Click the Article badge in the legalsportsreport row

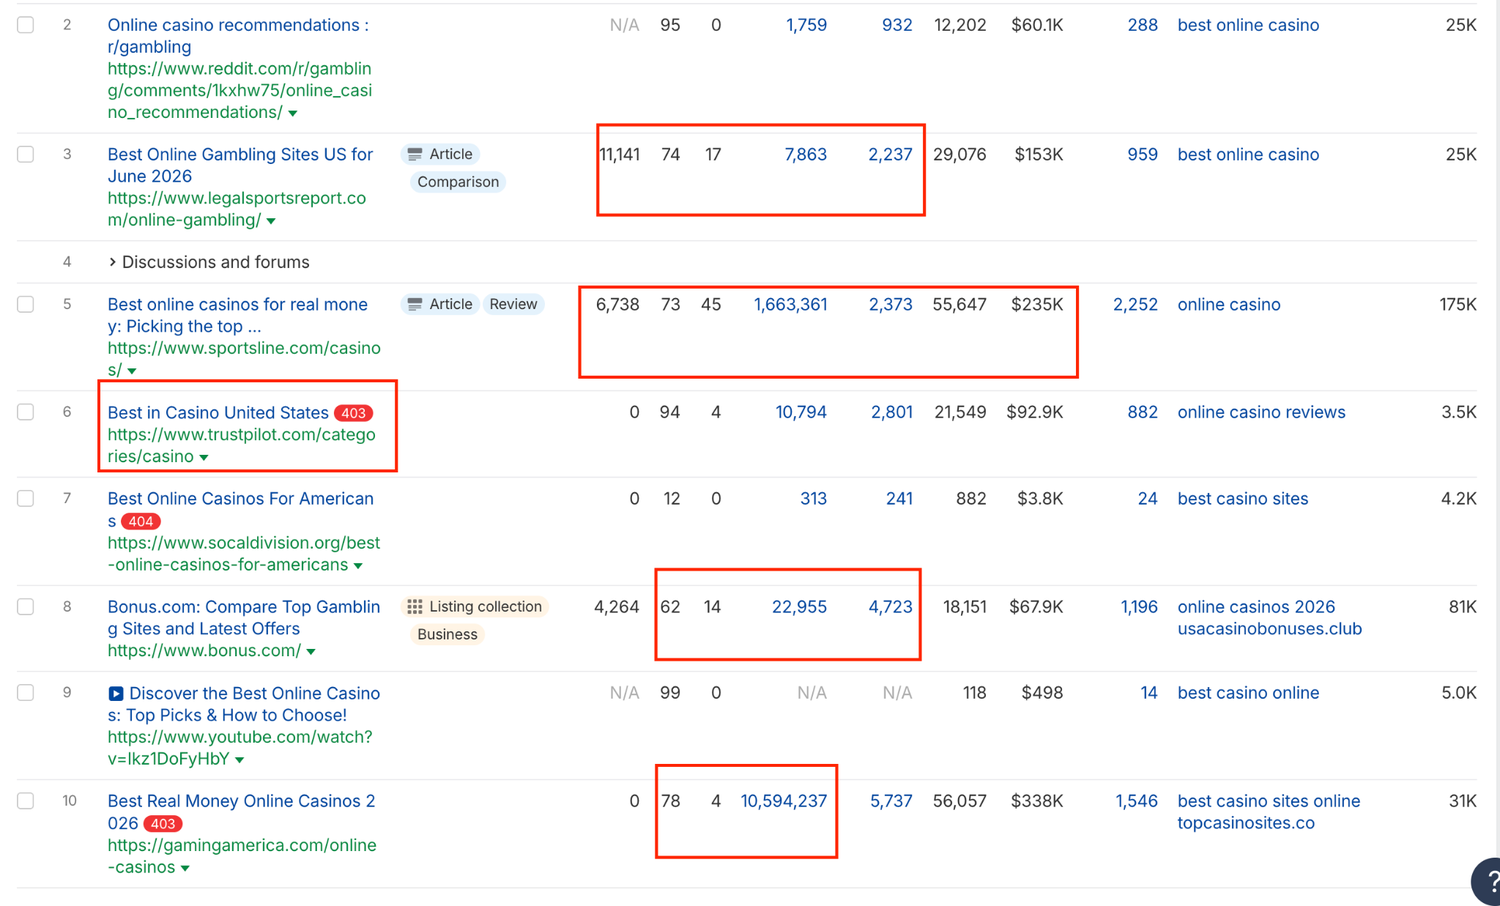(440, 154)
